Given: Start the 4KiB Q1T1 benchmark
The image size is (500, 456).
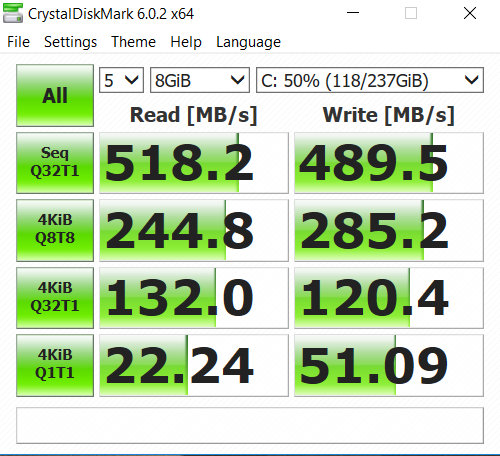Looking at the screenshot, I should tap(55, 365).
